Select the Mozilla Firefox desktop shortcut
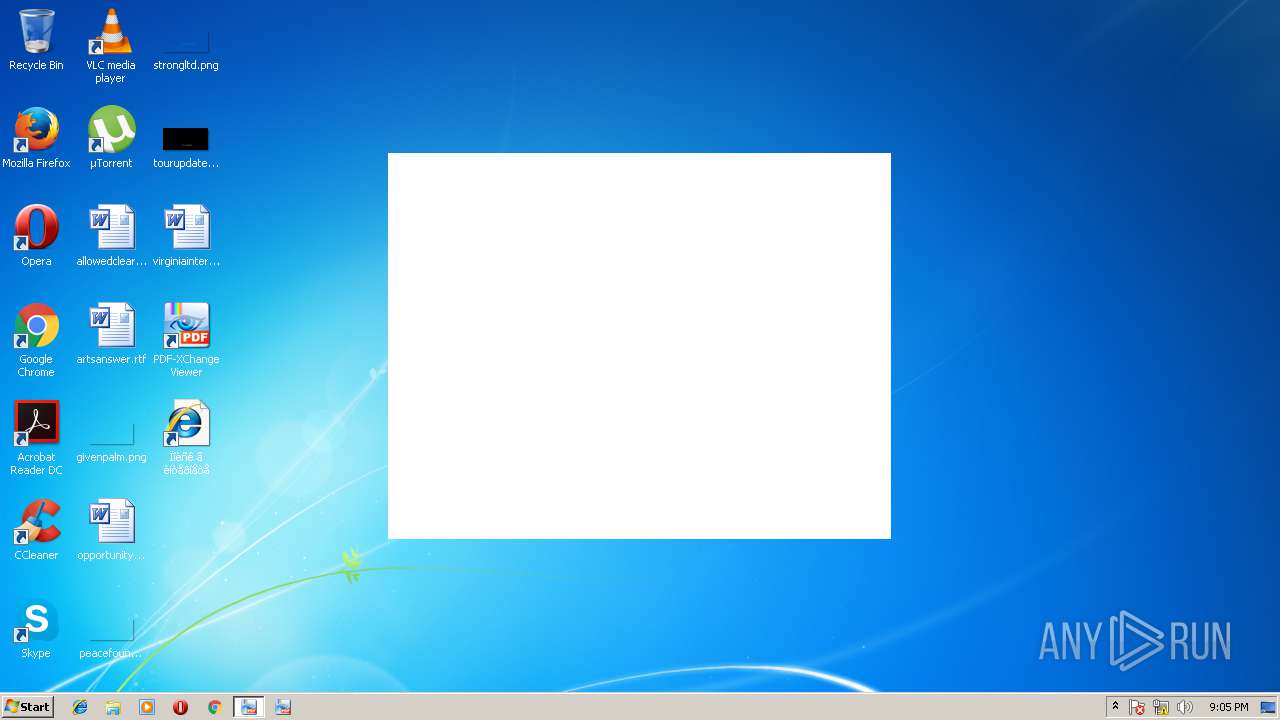Screen dimensions: 1280x720 (x=36, y=138)
